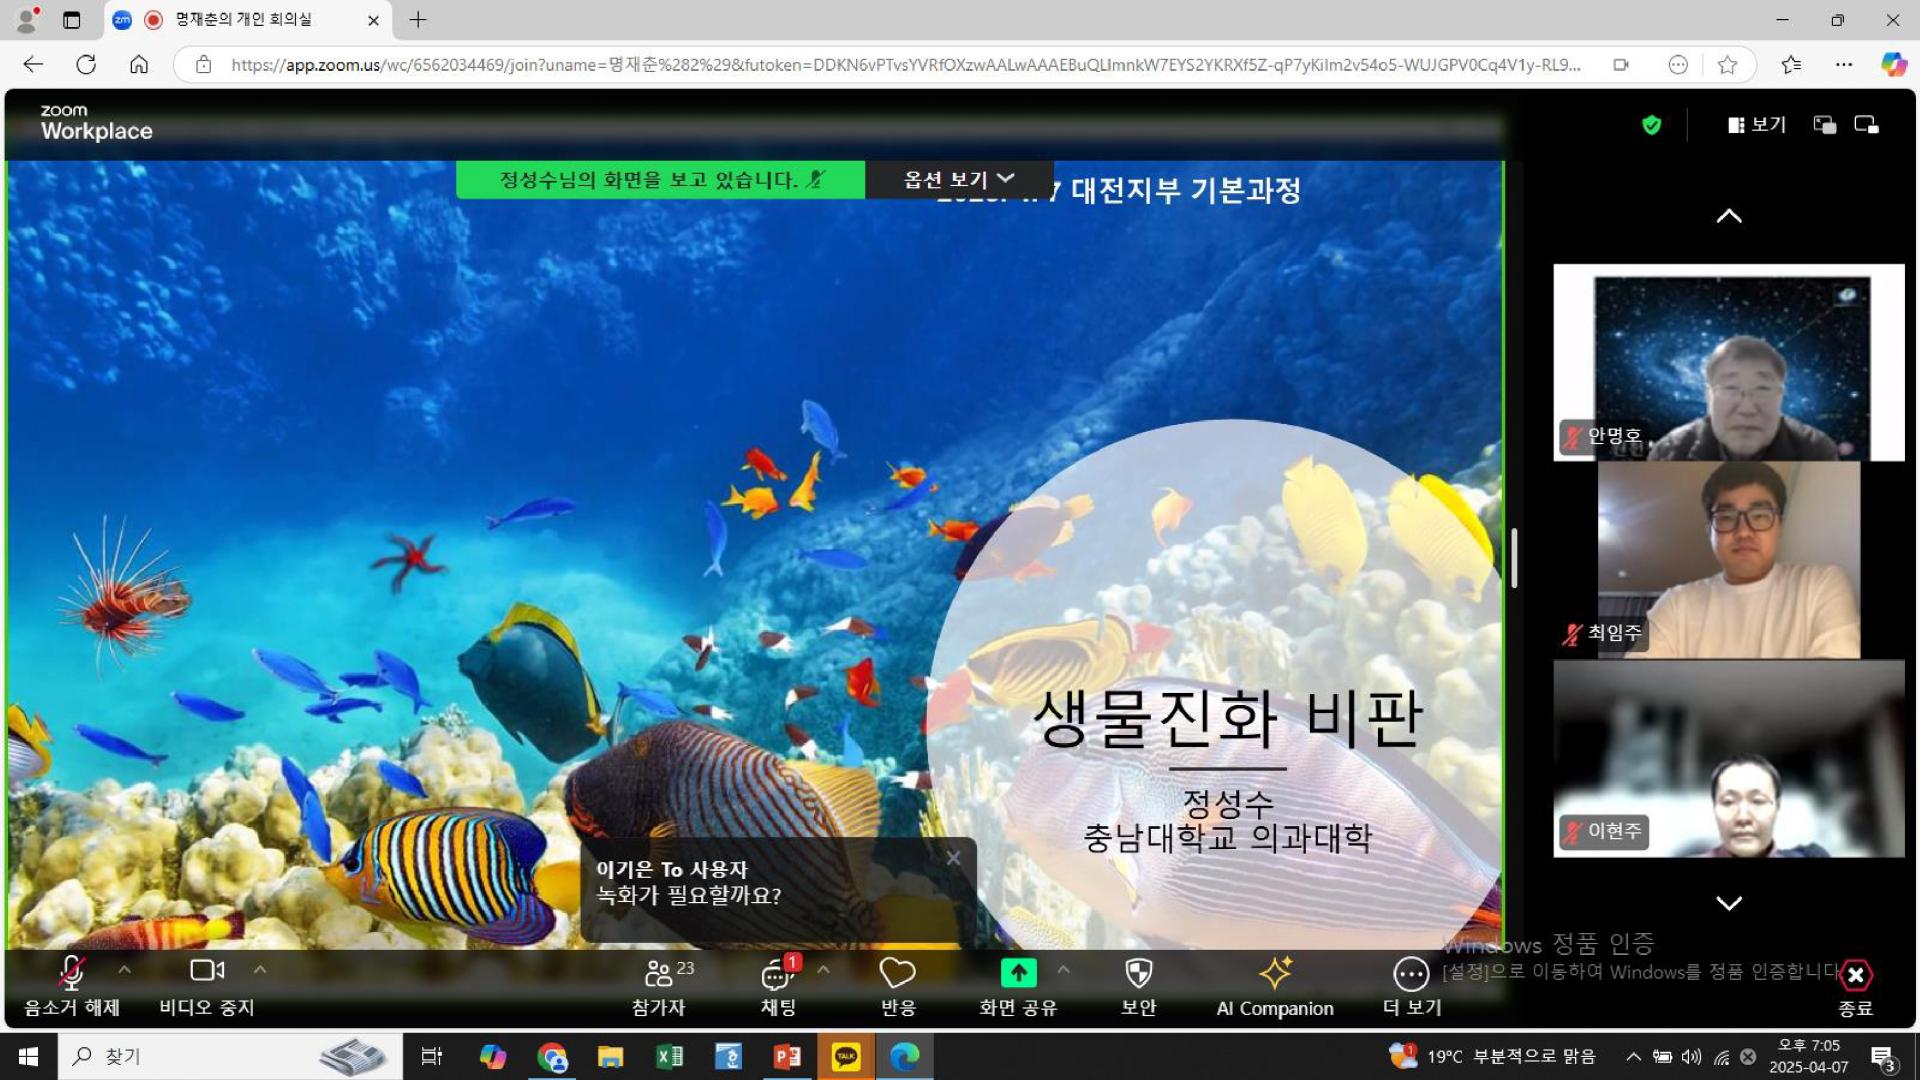Viewport: 1920px width, 1080px height.
Task: Click the green screen-sharing notice banner
Action: click(661, 180)
